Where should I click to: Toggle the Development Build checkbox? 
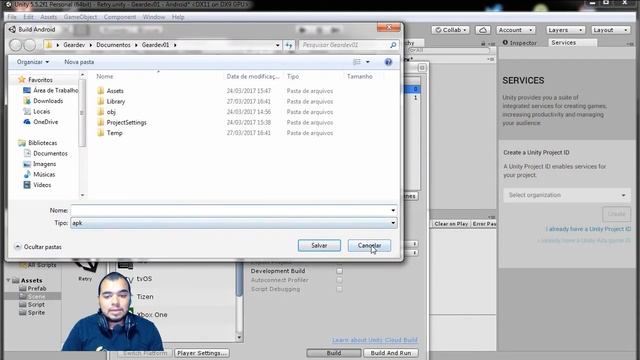pos(339,271)
